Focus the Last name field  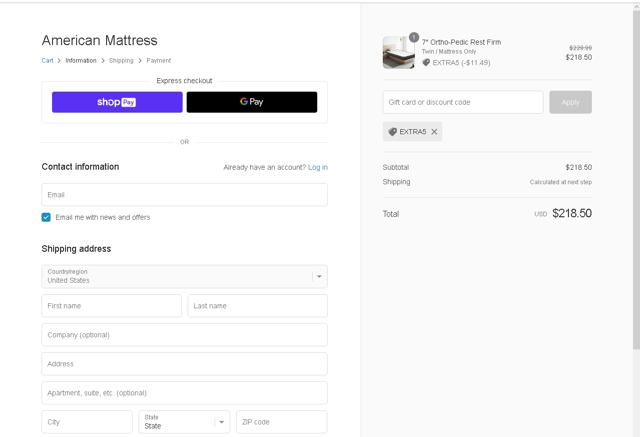(x=258, y=306)
